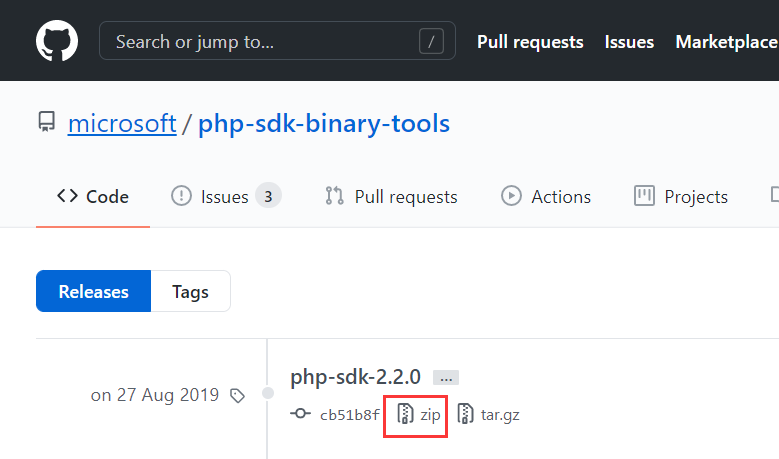This screenshot has height=459, width=779.
Task: Go to Marketplace in the header
Action: click(727, 42)
